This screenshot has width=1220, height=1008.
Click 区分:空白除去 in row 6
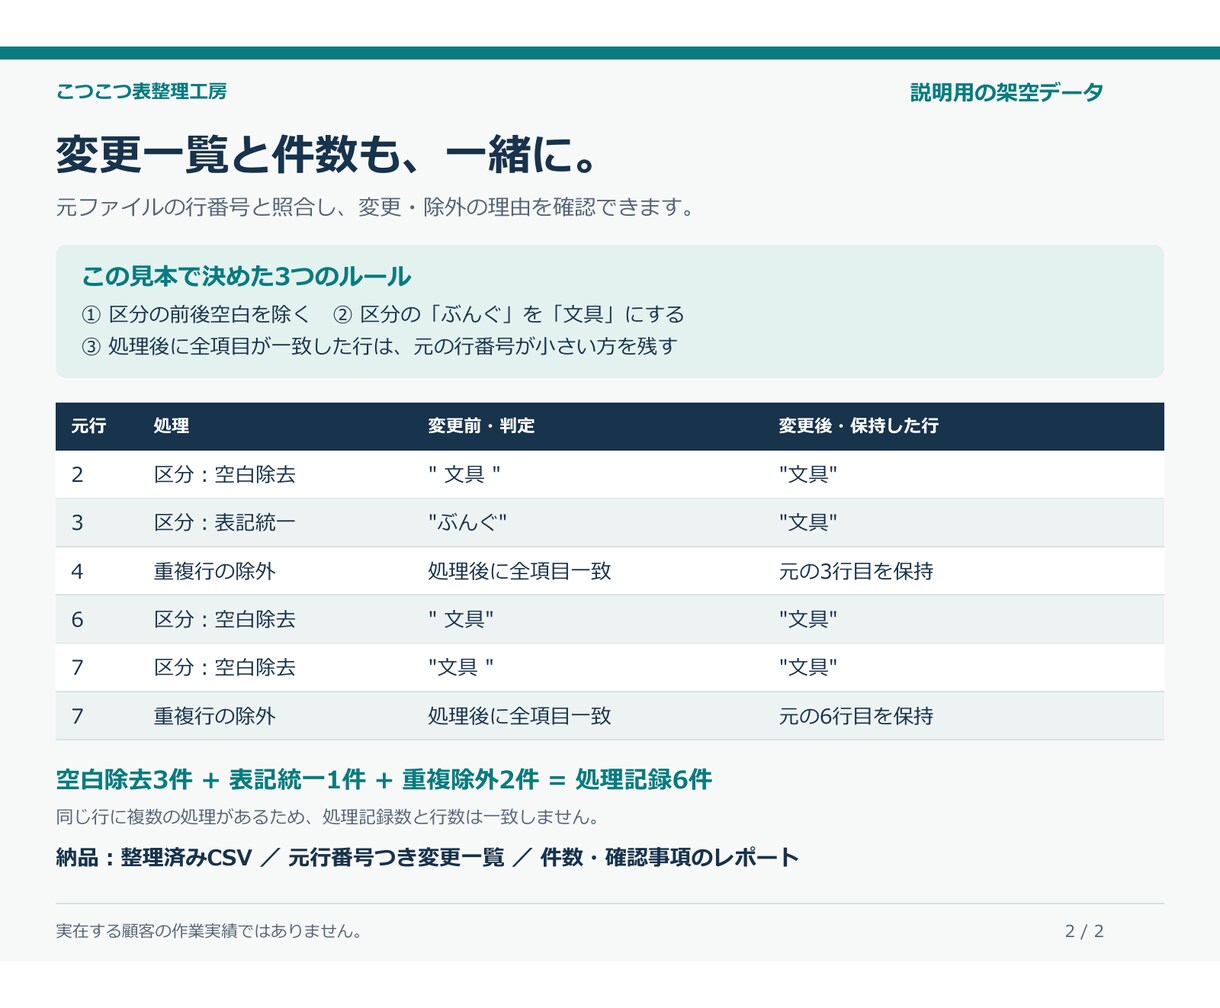pos(225,620)
